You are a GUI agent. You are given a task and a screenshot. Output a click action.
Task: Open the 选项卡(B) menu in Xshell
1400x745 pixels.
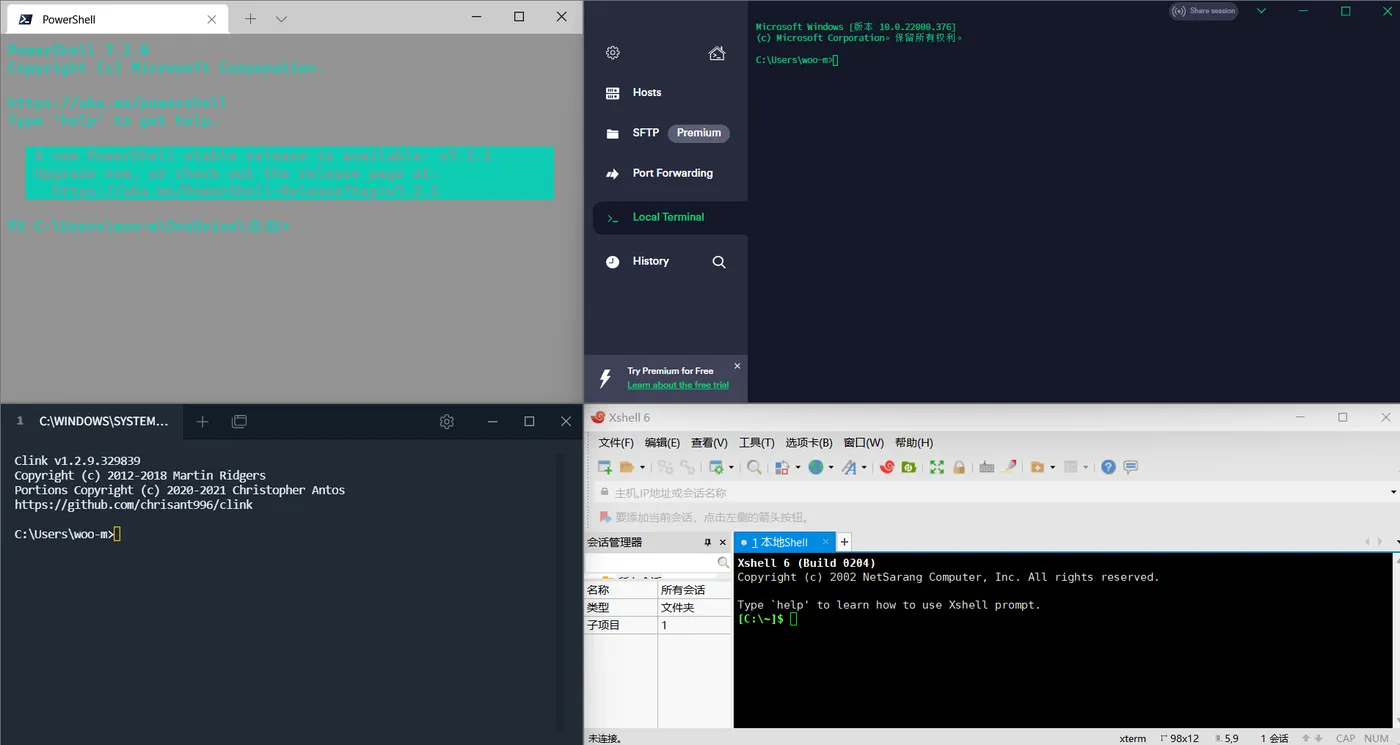tap(808, 442)
